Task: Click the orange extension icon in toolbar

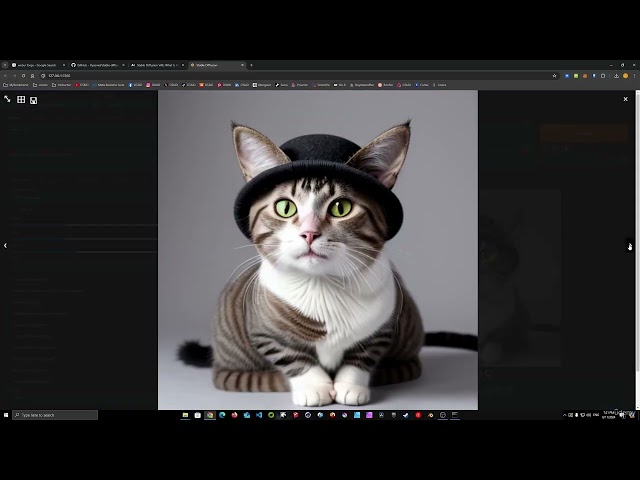Action: click(x=585, y=76)
